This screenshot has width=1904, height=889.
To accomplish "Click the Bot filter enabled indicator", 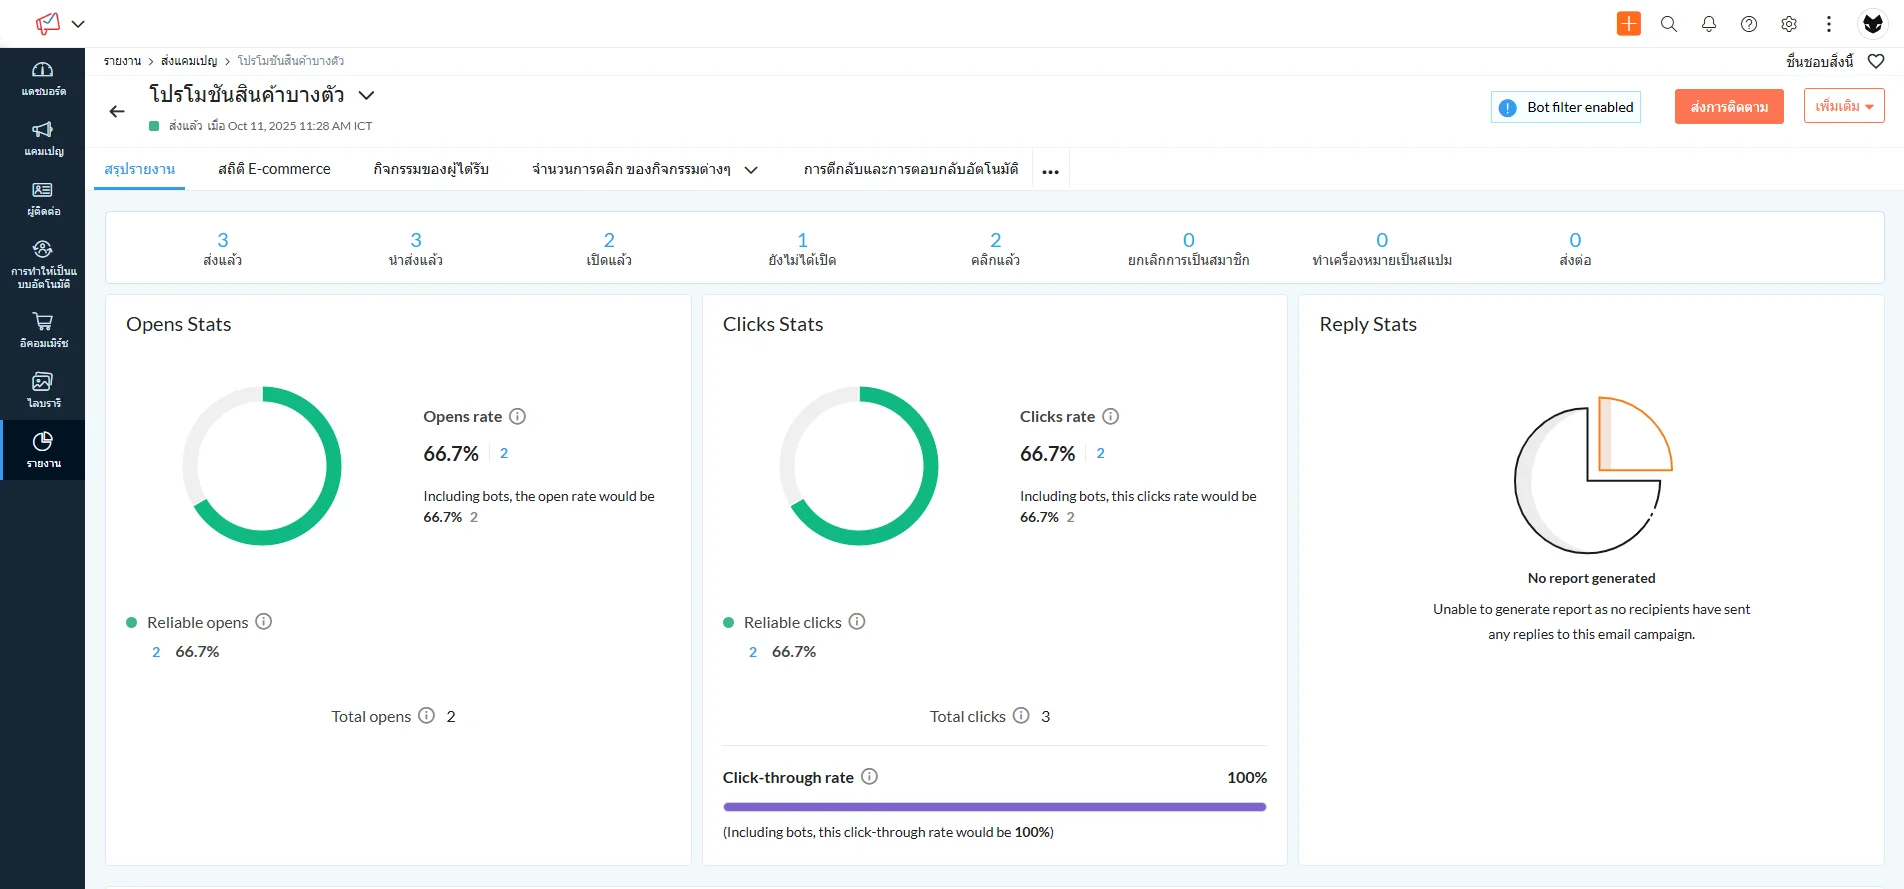I will [x=1565, y=107].
